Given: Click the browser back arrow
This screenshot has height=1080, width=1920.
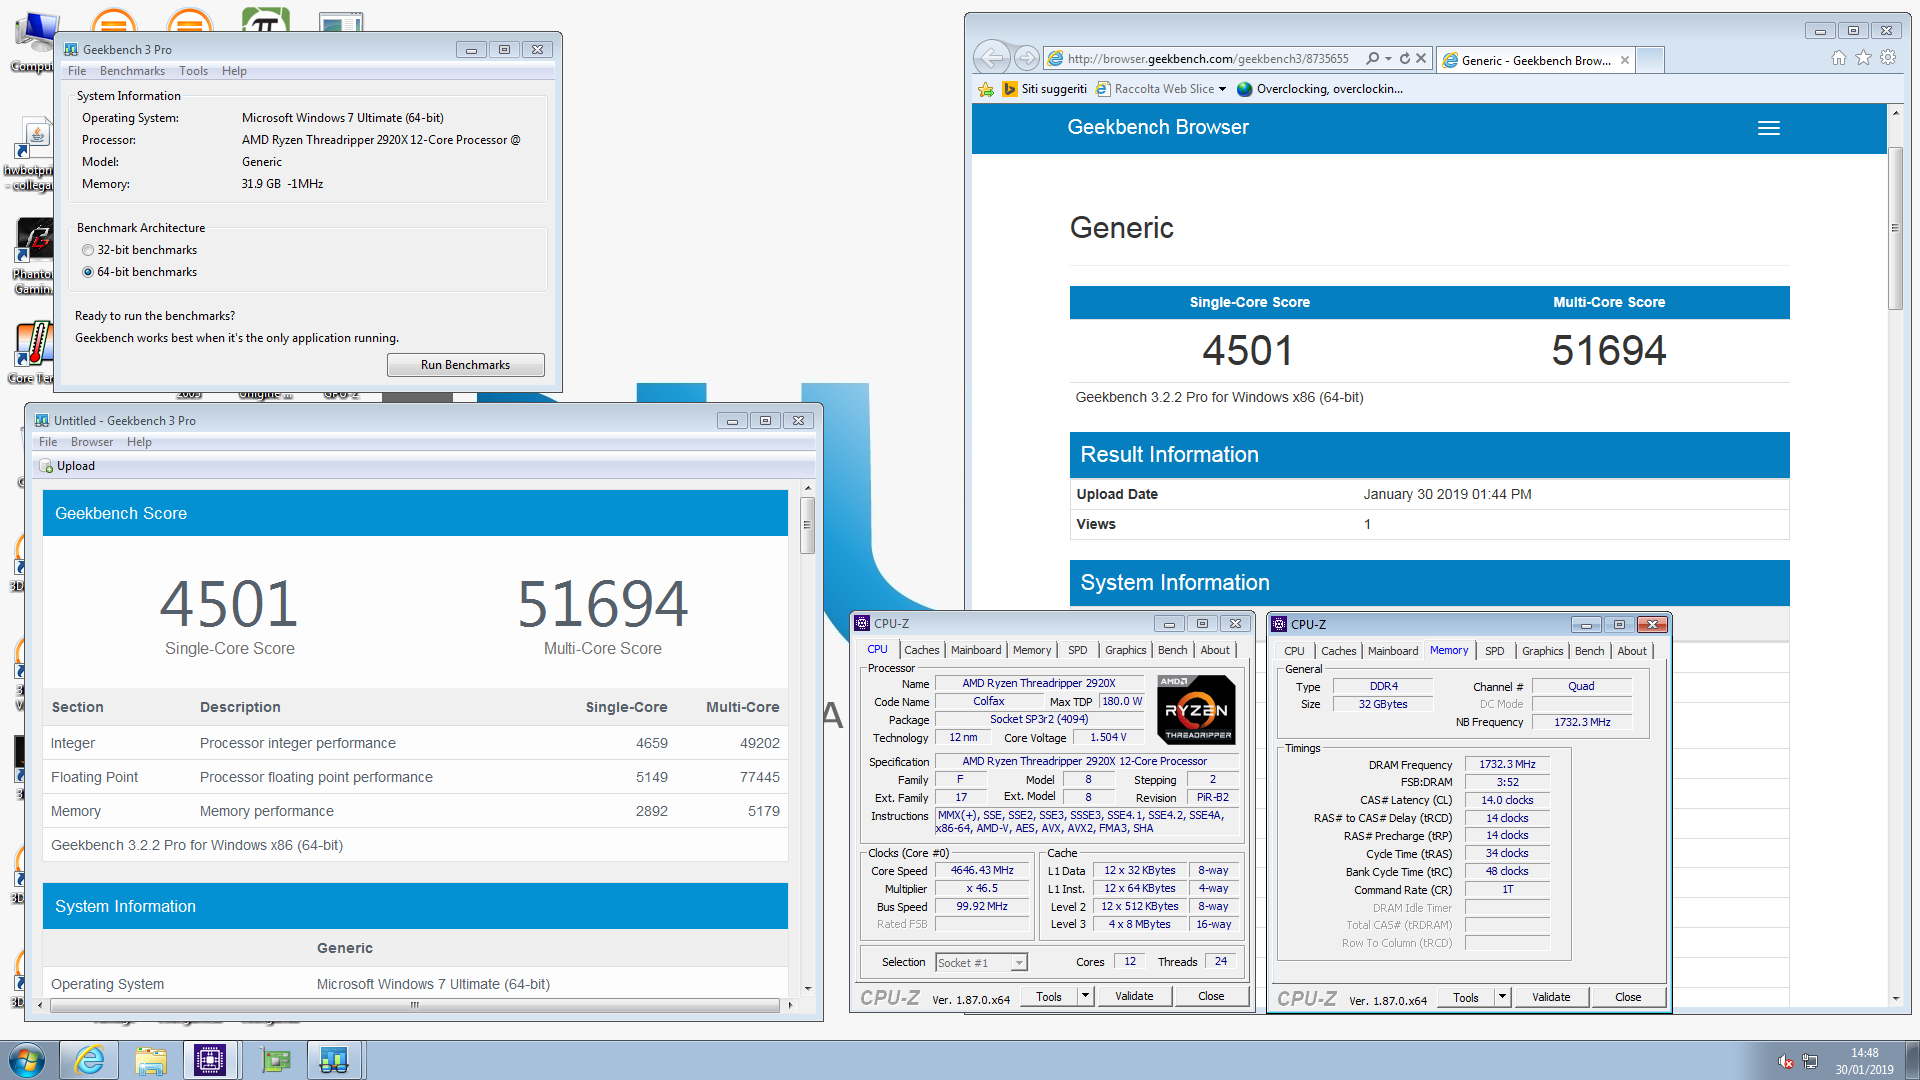Looking at the screenshot, I should (x=992, y=57).
